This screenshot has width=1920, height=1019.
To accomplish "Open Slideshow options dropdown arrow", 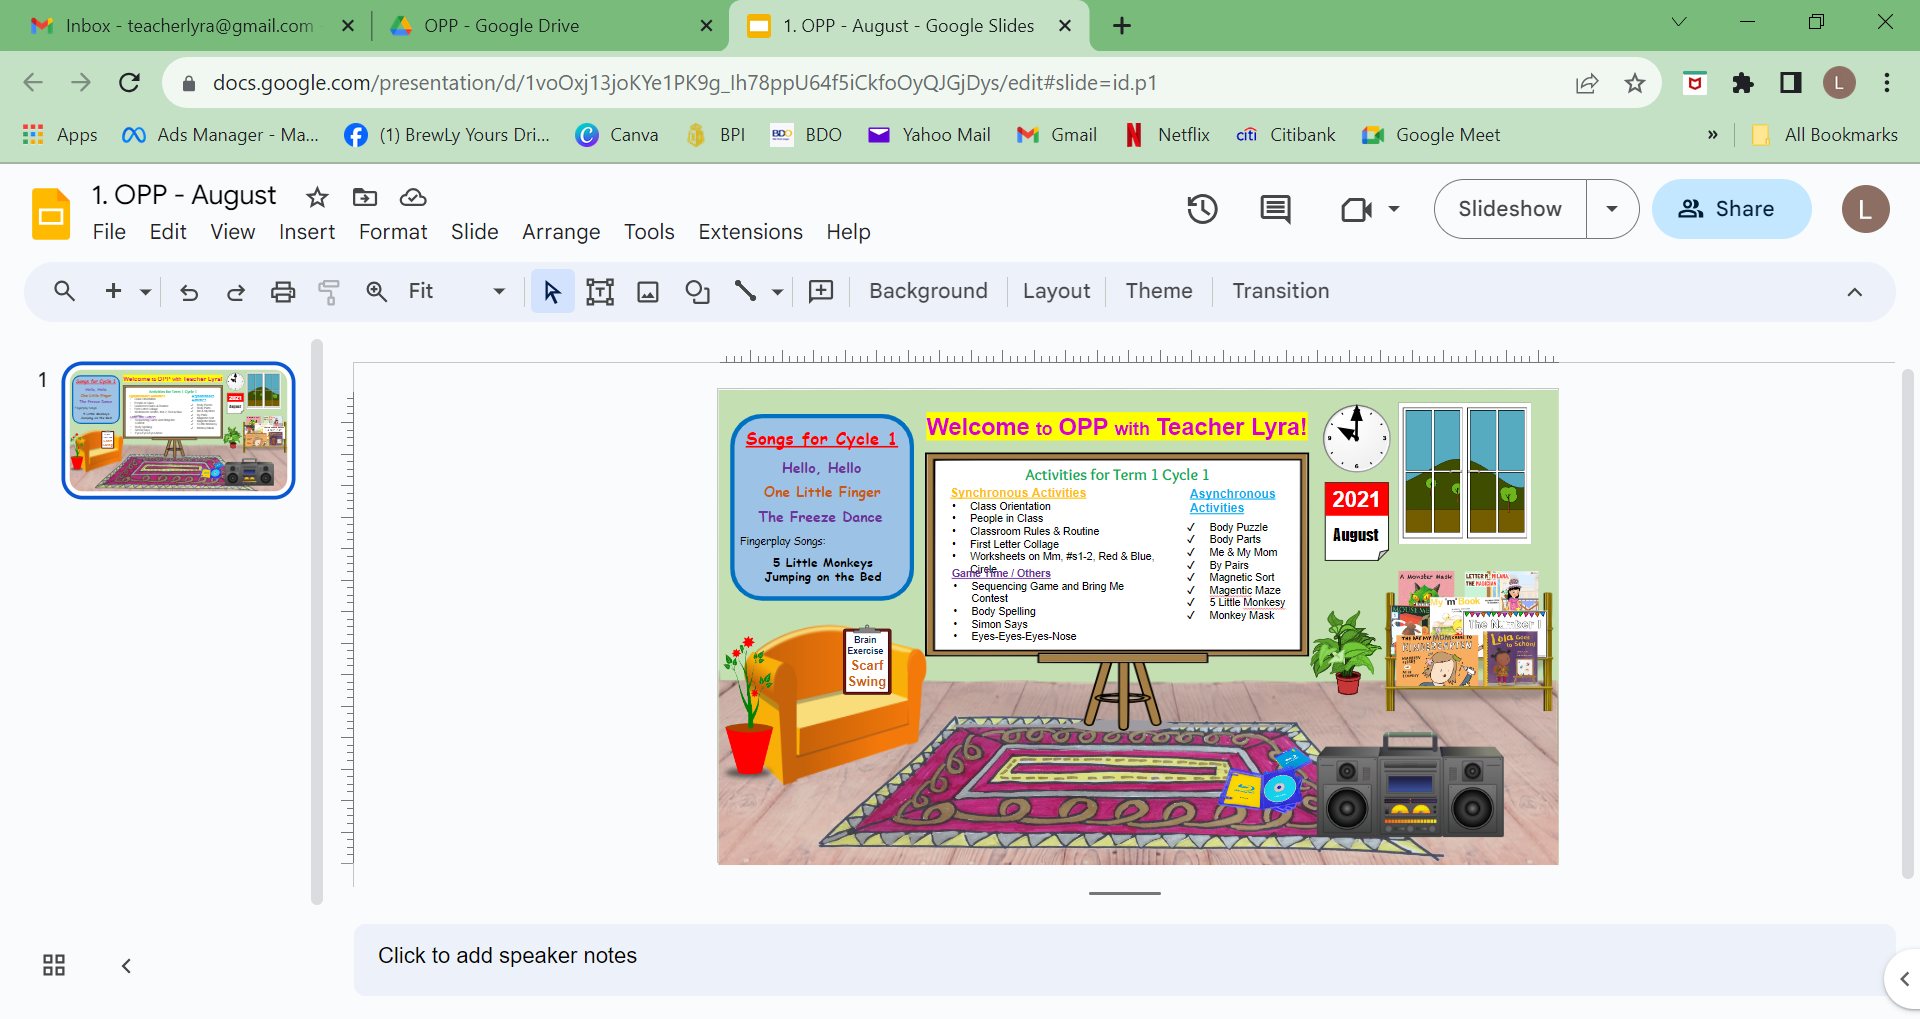I will [1612, 209].
